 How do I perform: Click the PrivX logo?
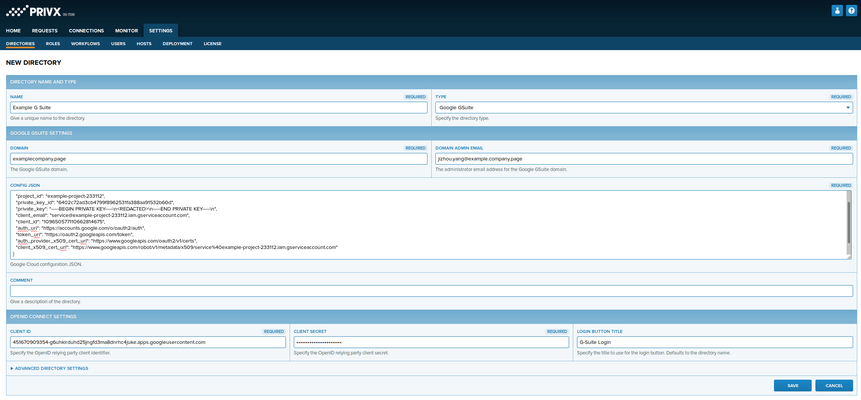click(32, 10)
